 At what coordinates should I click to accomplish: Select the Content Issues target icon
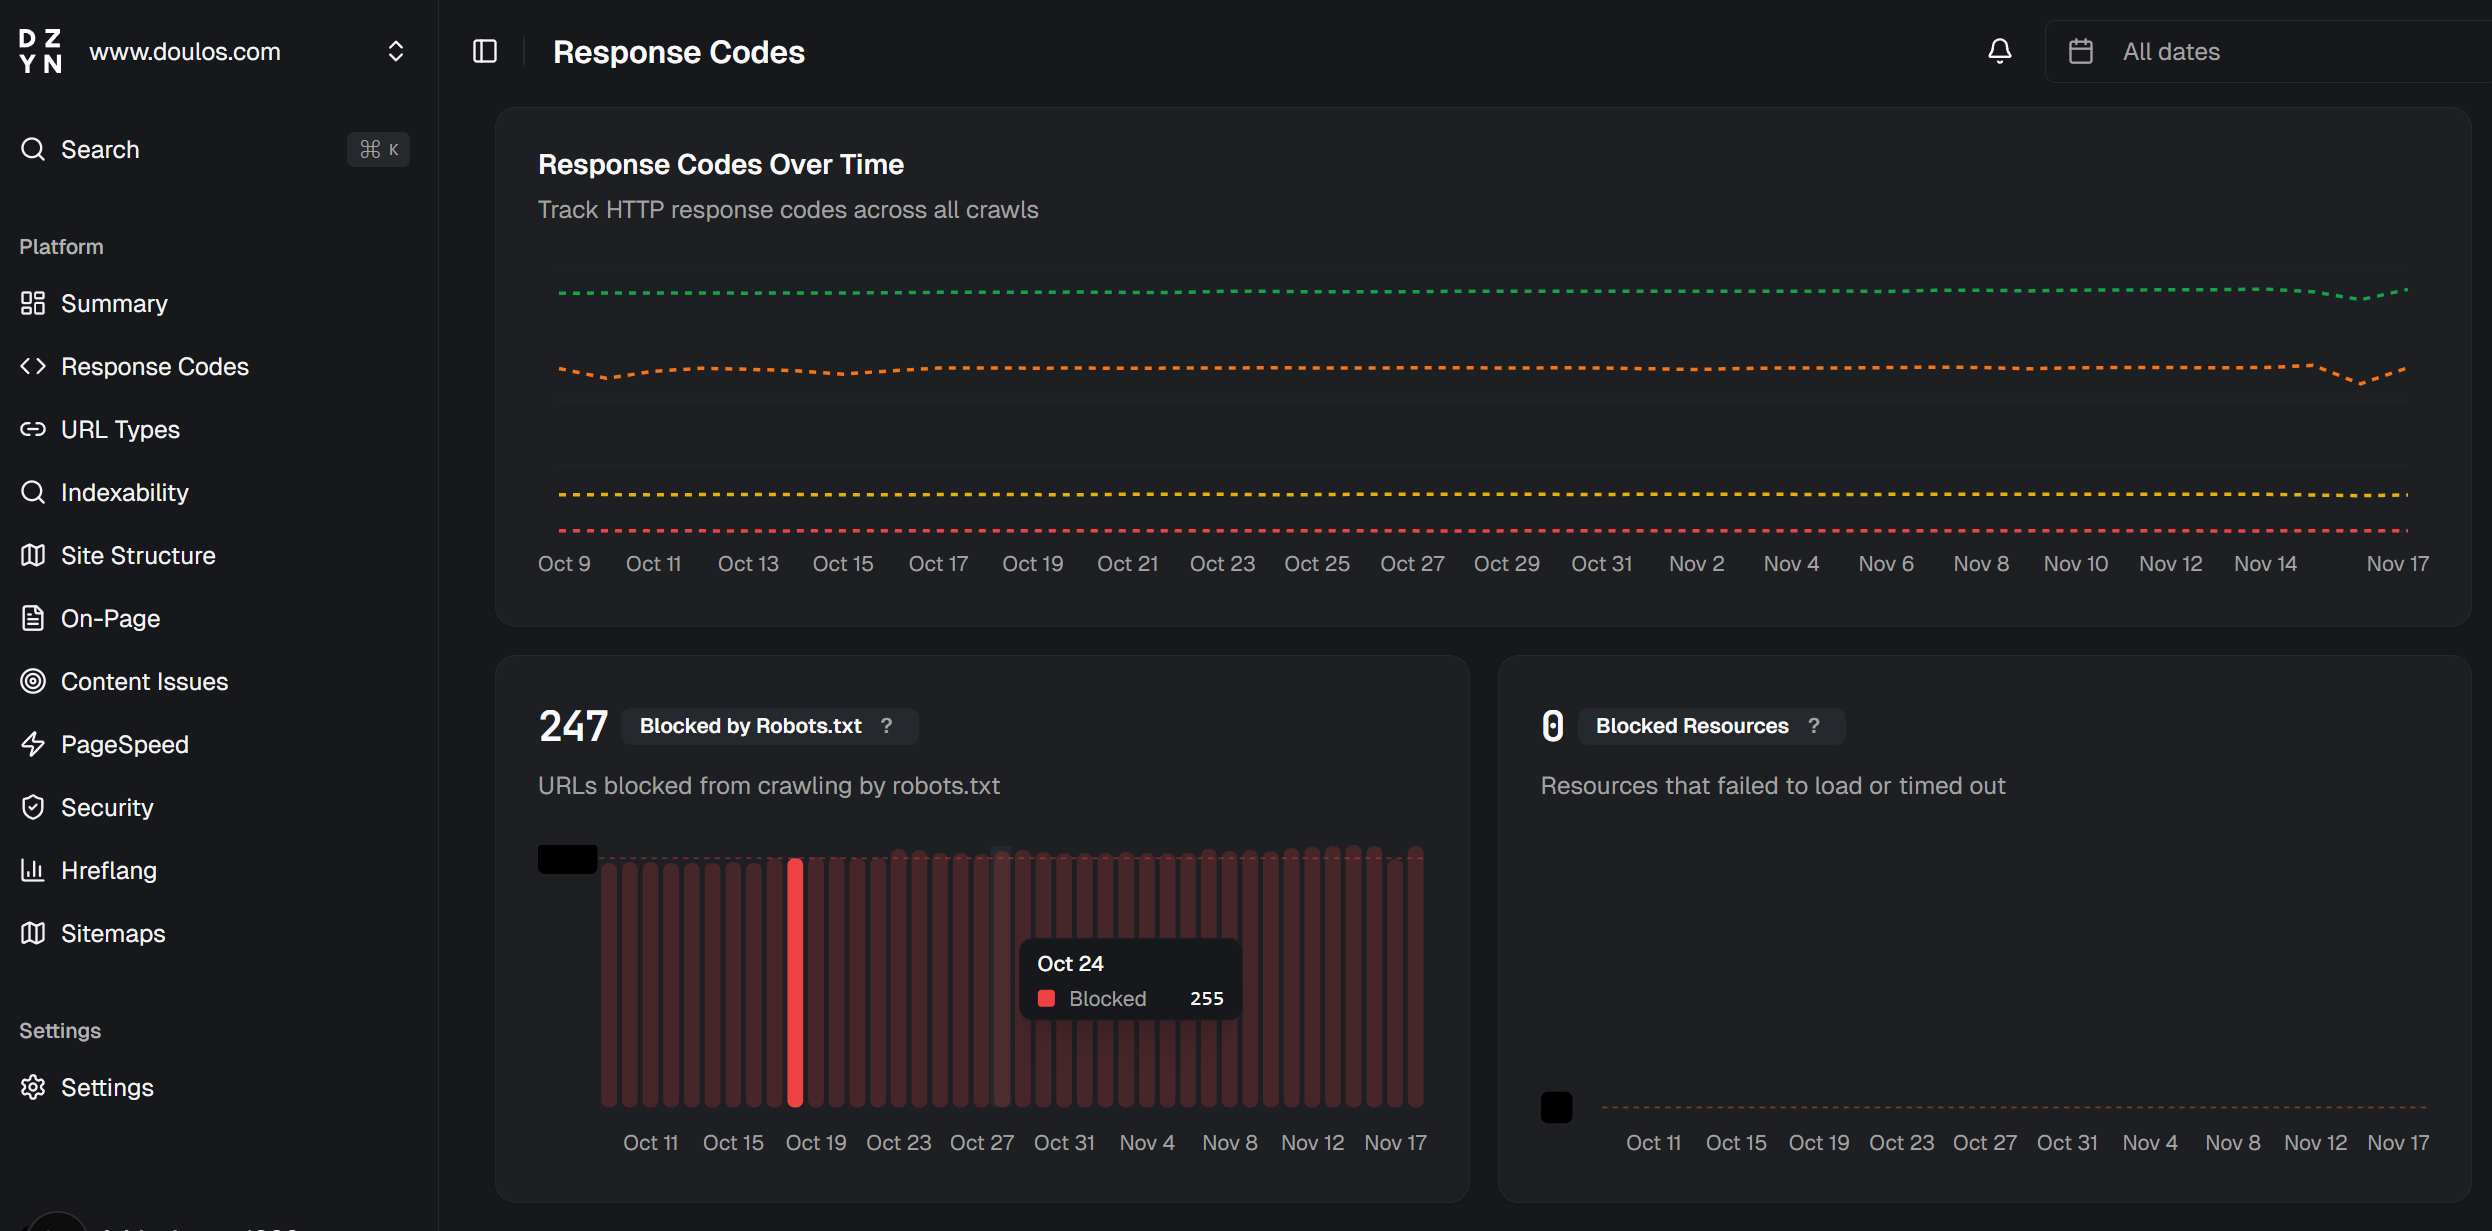pyautogui.click(x=33, y=681)
